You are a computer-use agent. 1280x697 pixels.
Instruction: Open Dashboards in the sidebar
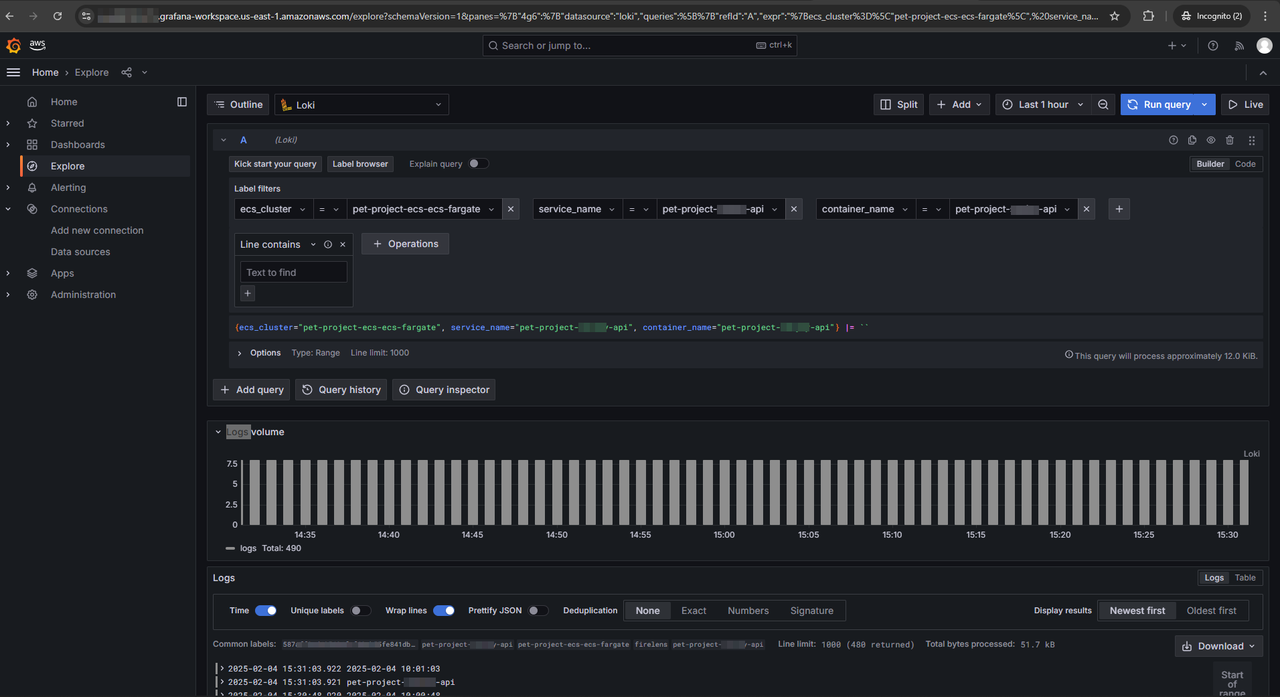77,144
